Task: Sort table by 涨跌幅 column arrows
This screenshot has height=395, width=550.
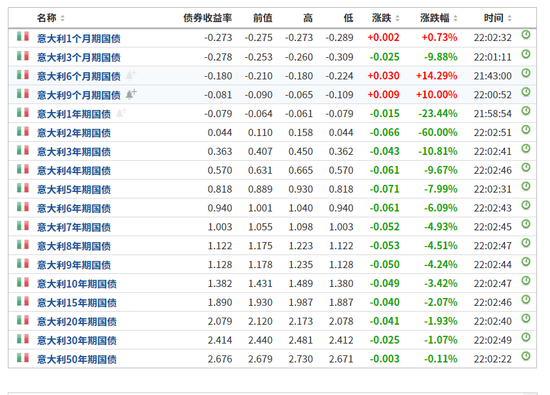Action: click(455, 18)
